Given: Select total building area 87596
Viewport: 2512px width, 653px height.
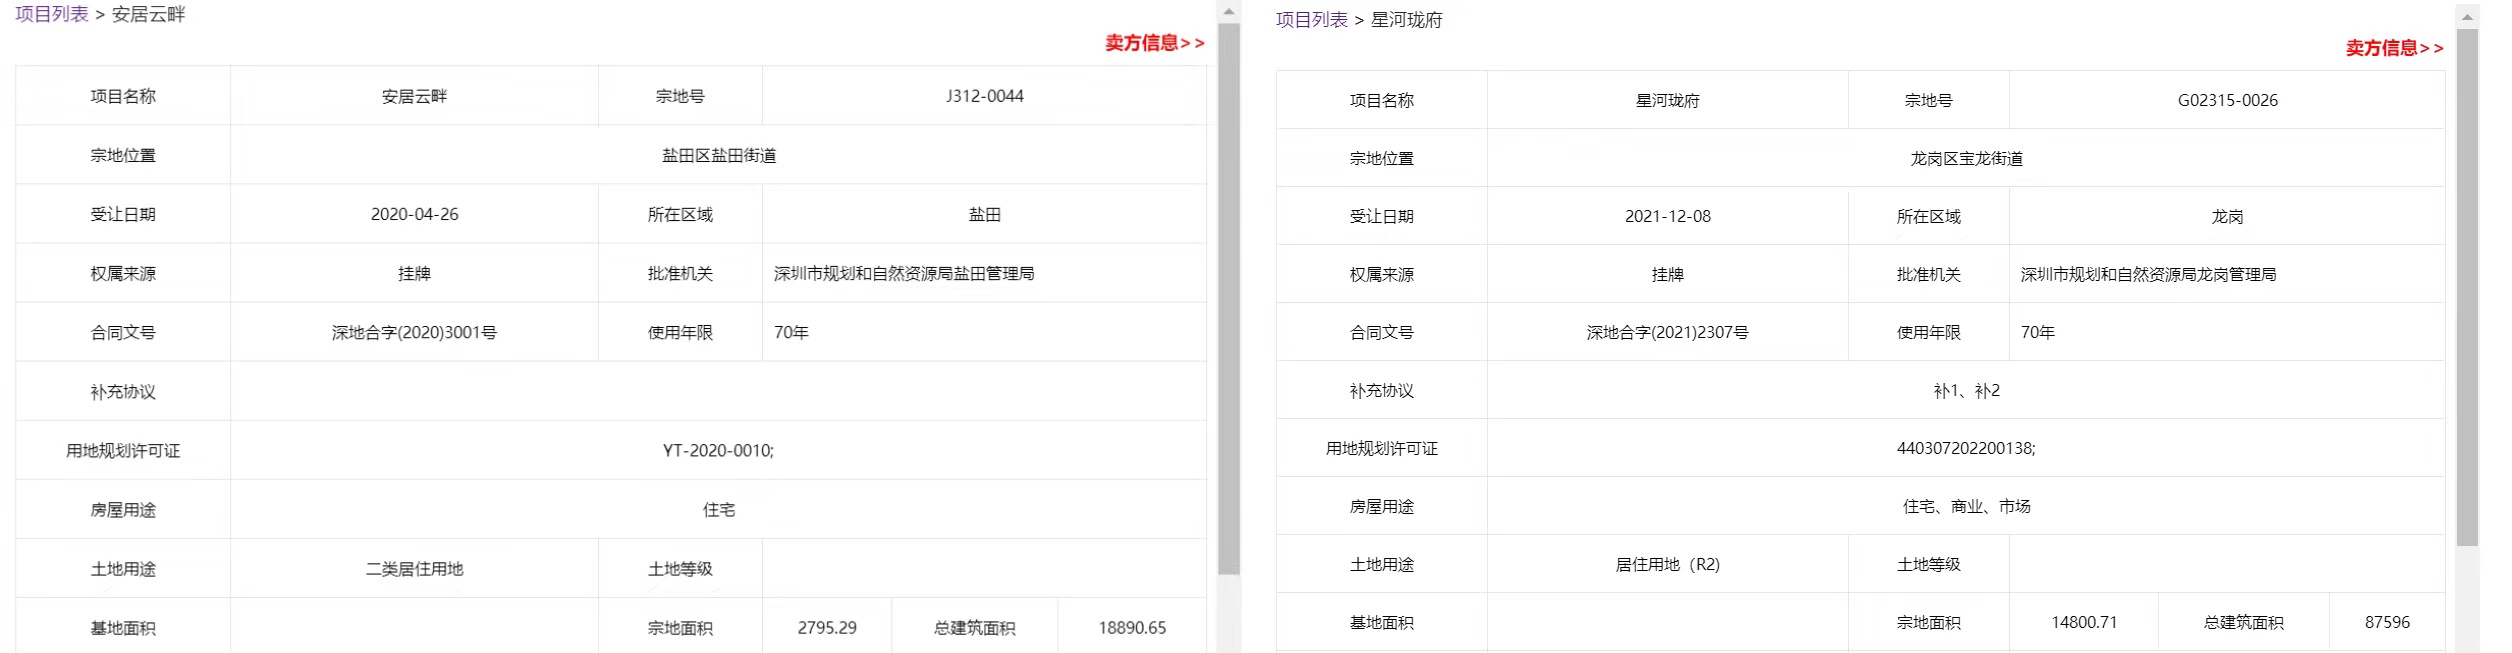Looking at the screenshot, I should (2387, 622).
